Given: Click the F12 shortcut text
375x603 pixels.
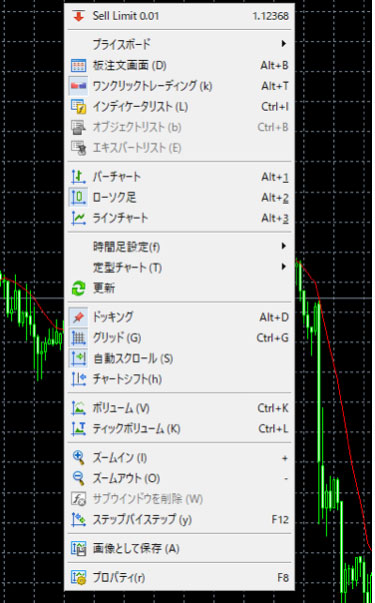Looking at the screenshot, I should (280, 520).
